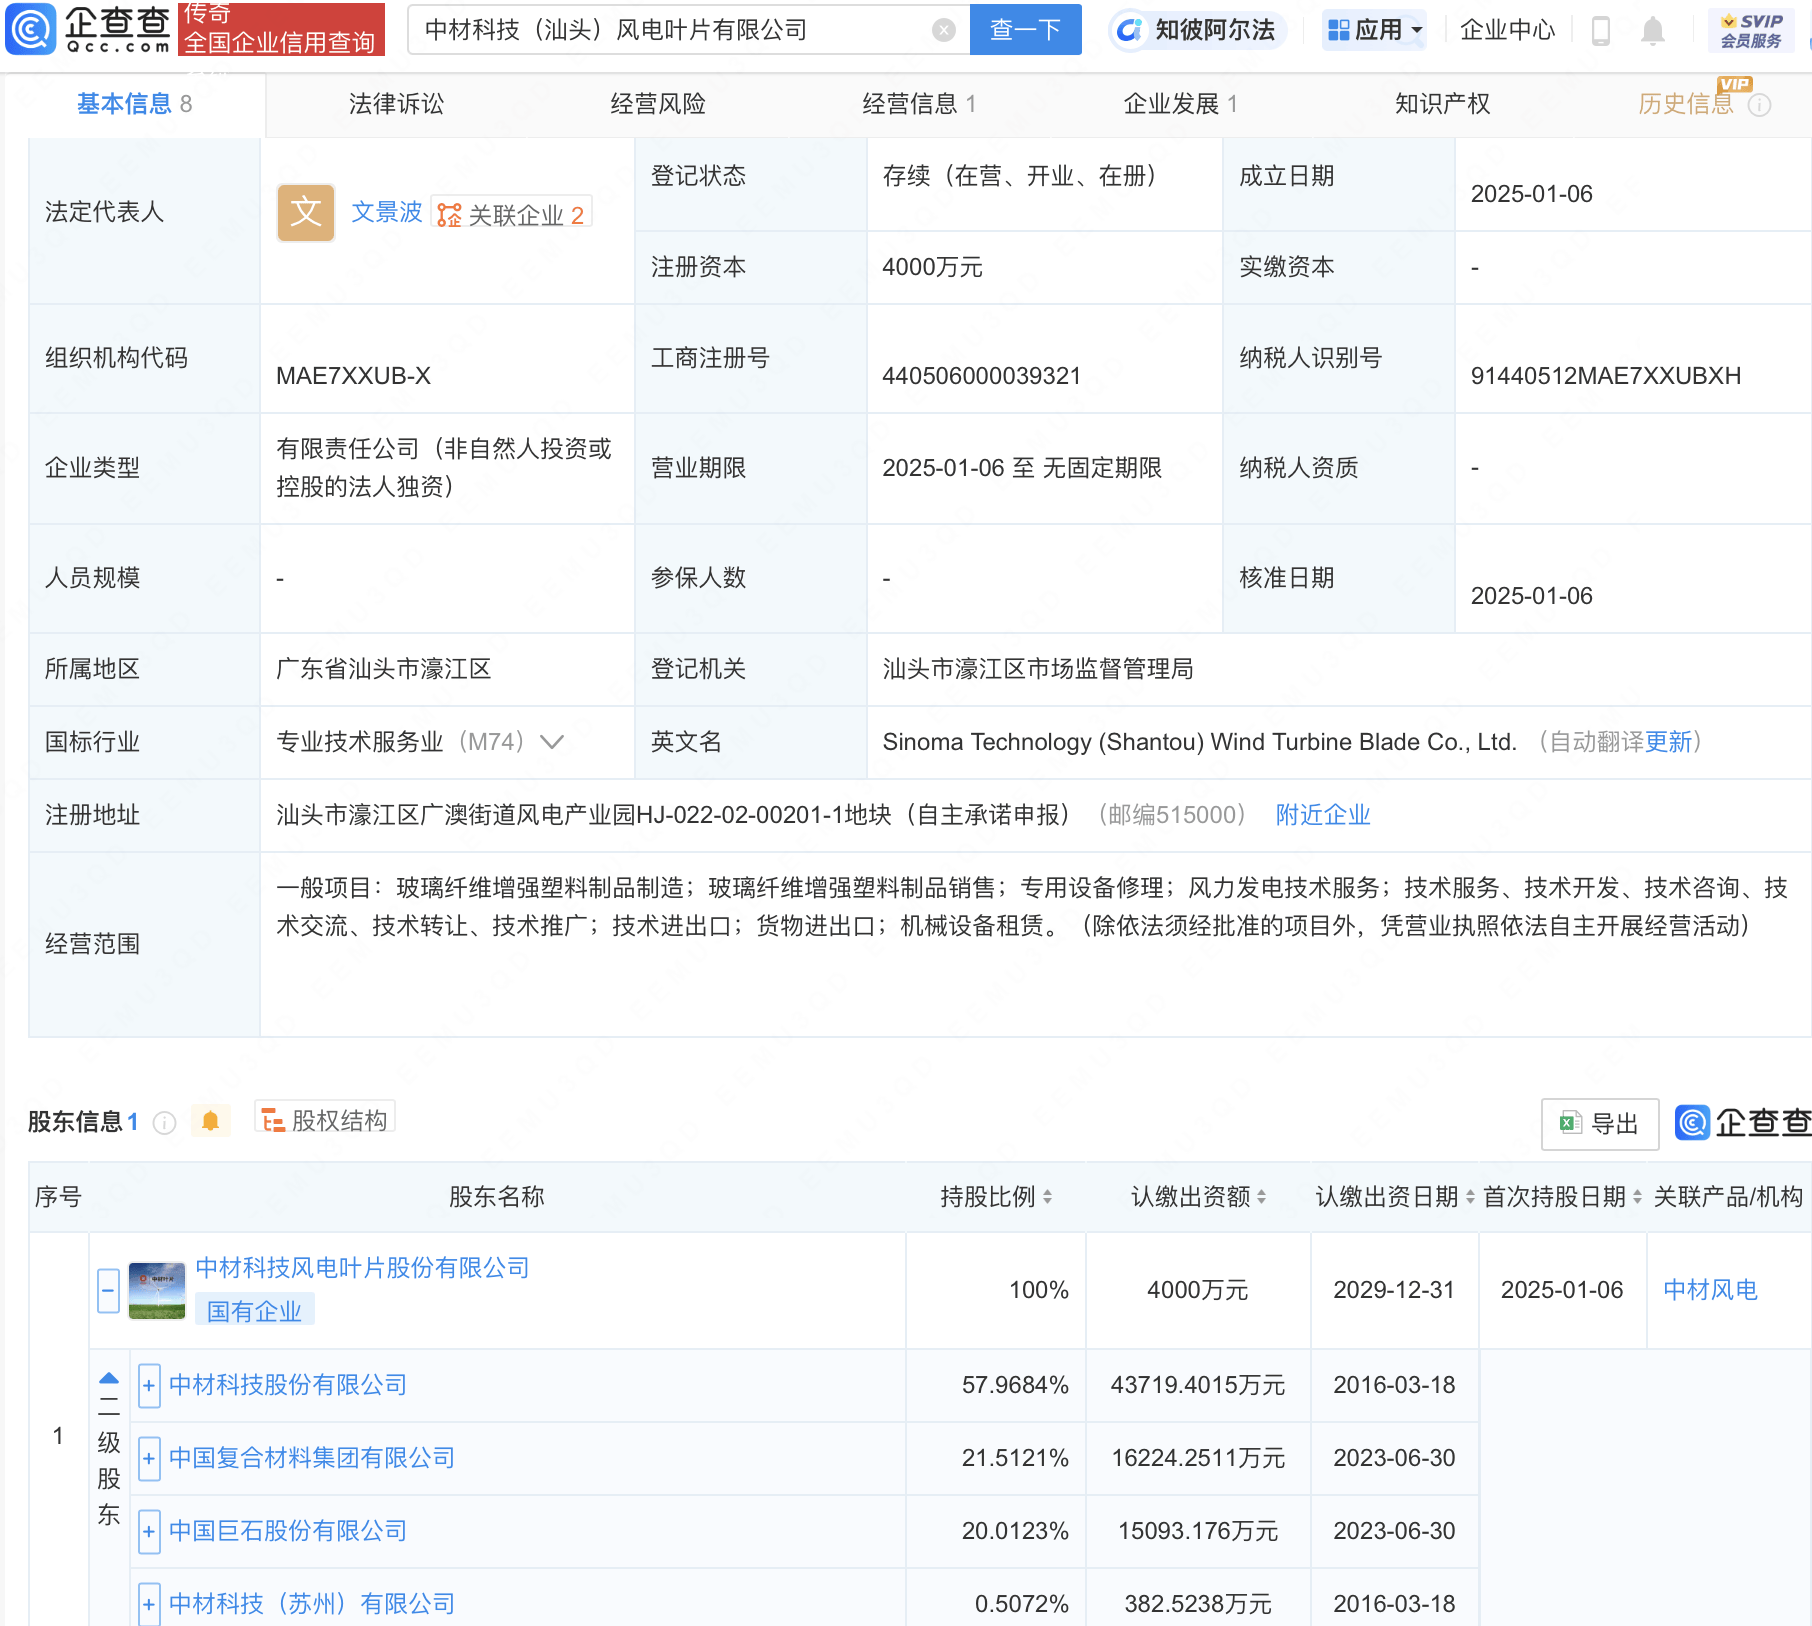Export shareholder data via the Excel 导出 icon
Screen dimensions: 1812x1626
click(x=1598, y=1123)
